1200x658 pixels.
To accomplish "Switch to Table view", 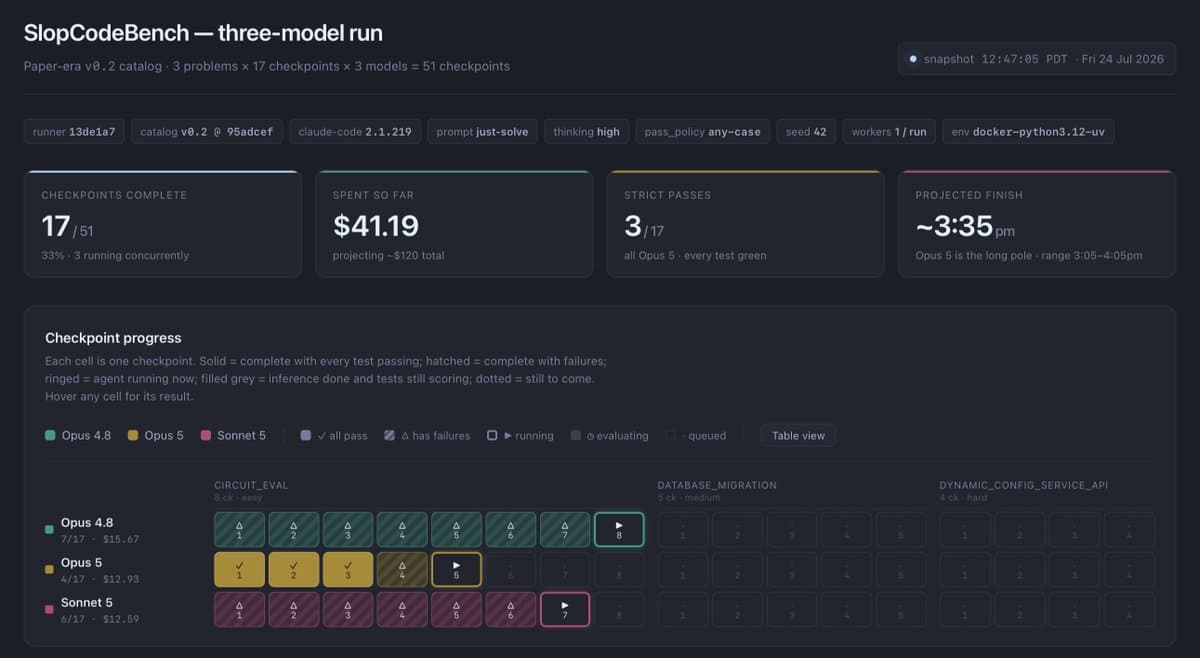I will [x=798, y=436].
